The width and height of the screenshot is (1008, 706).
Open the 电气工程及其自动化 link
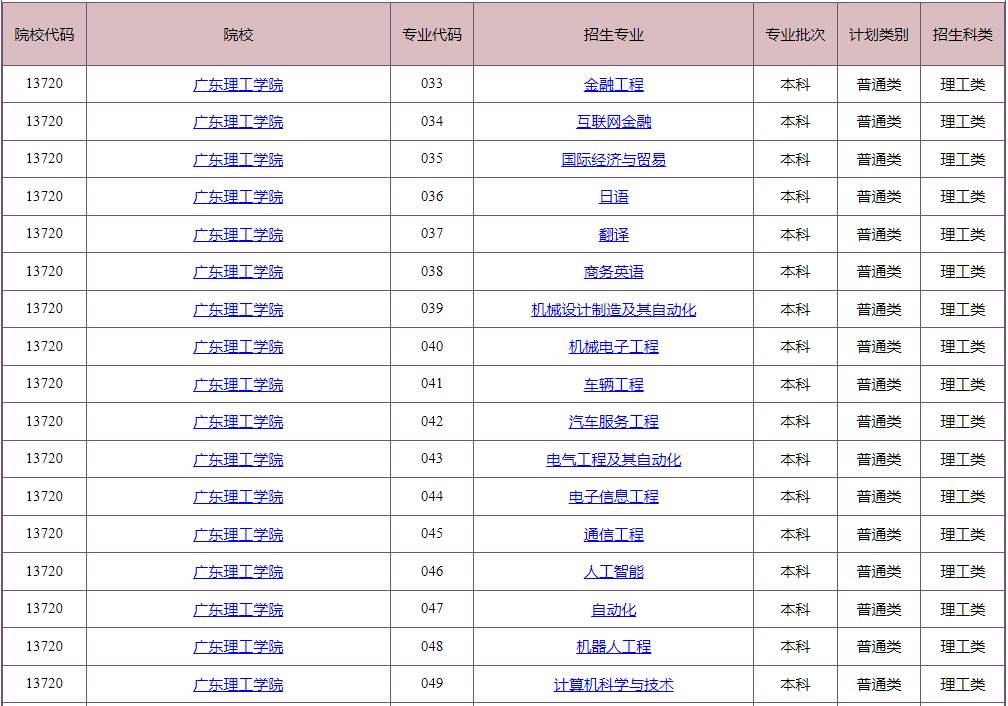point(613,459)
